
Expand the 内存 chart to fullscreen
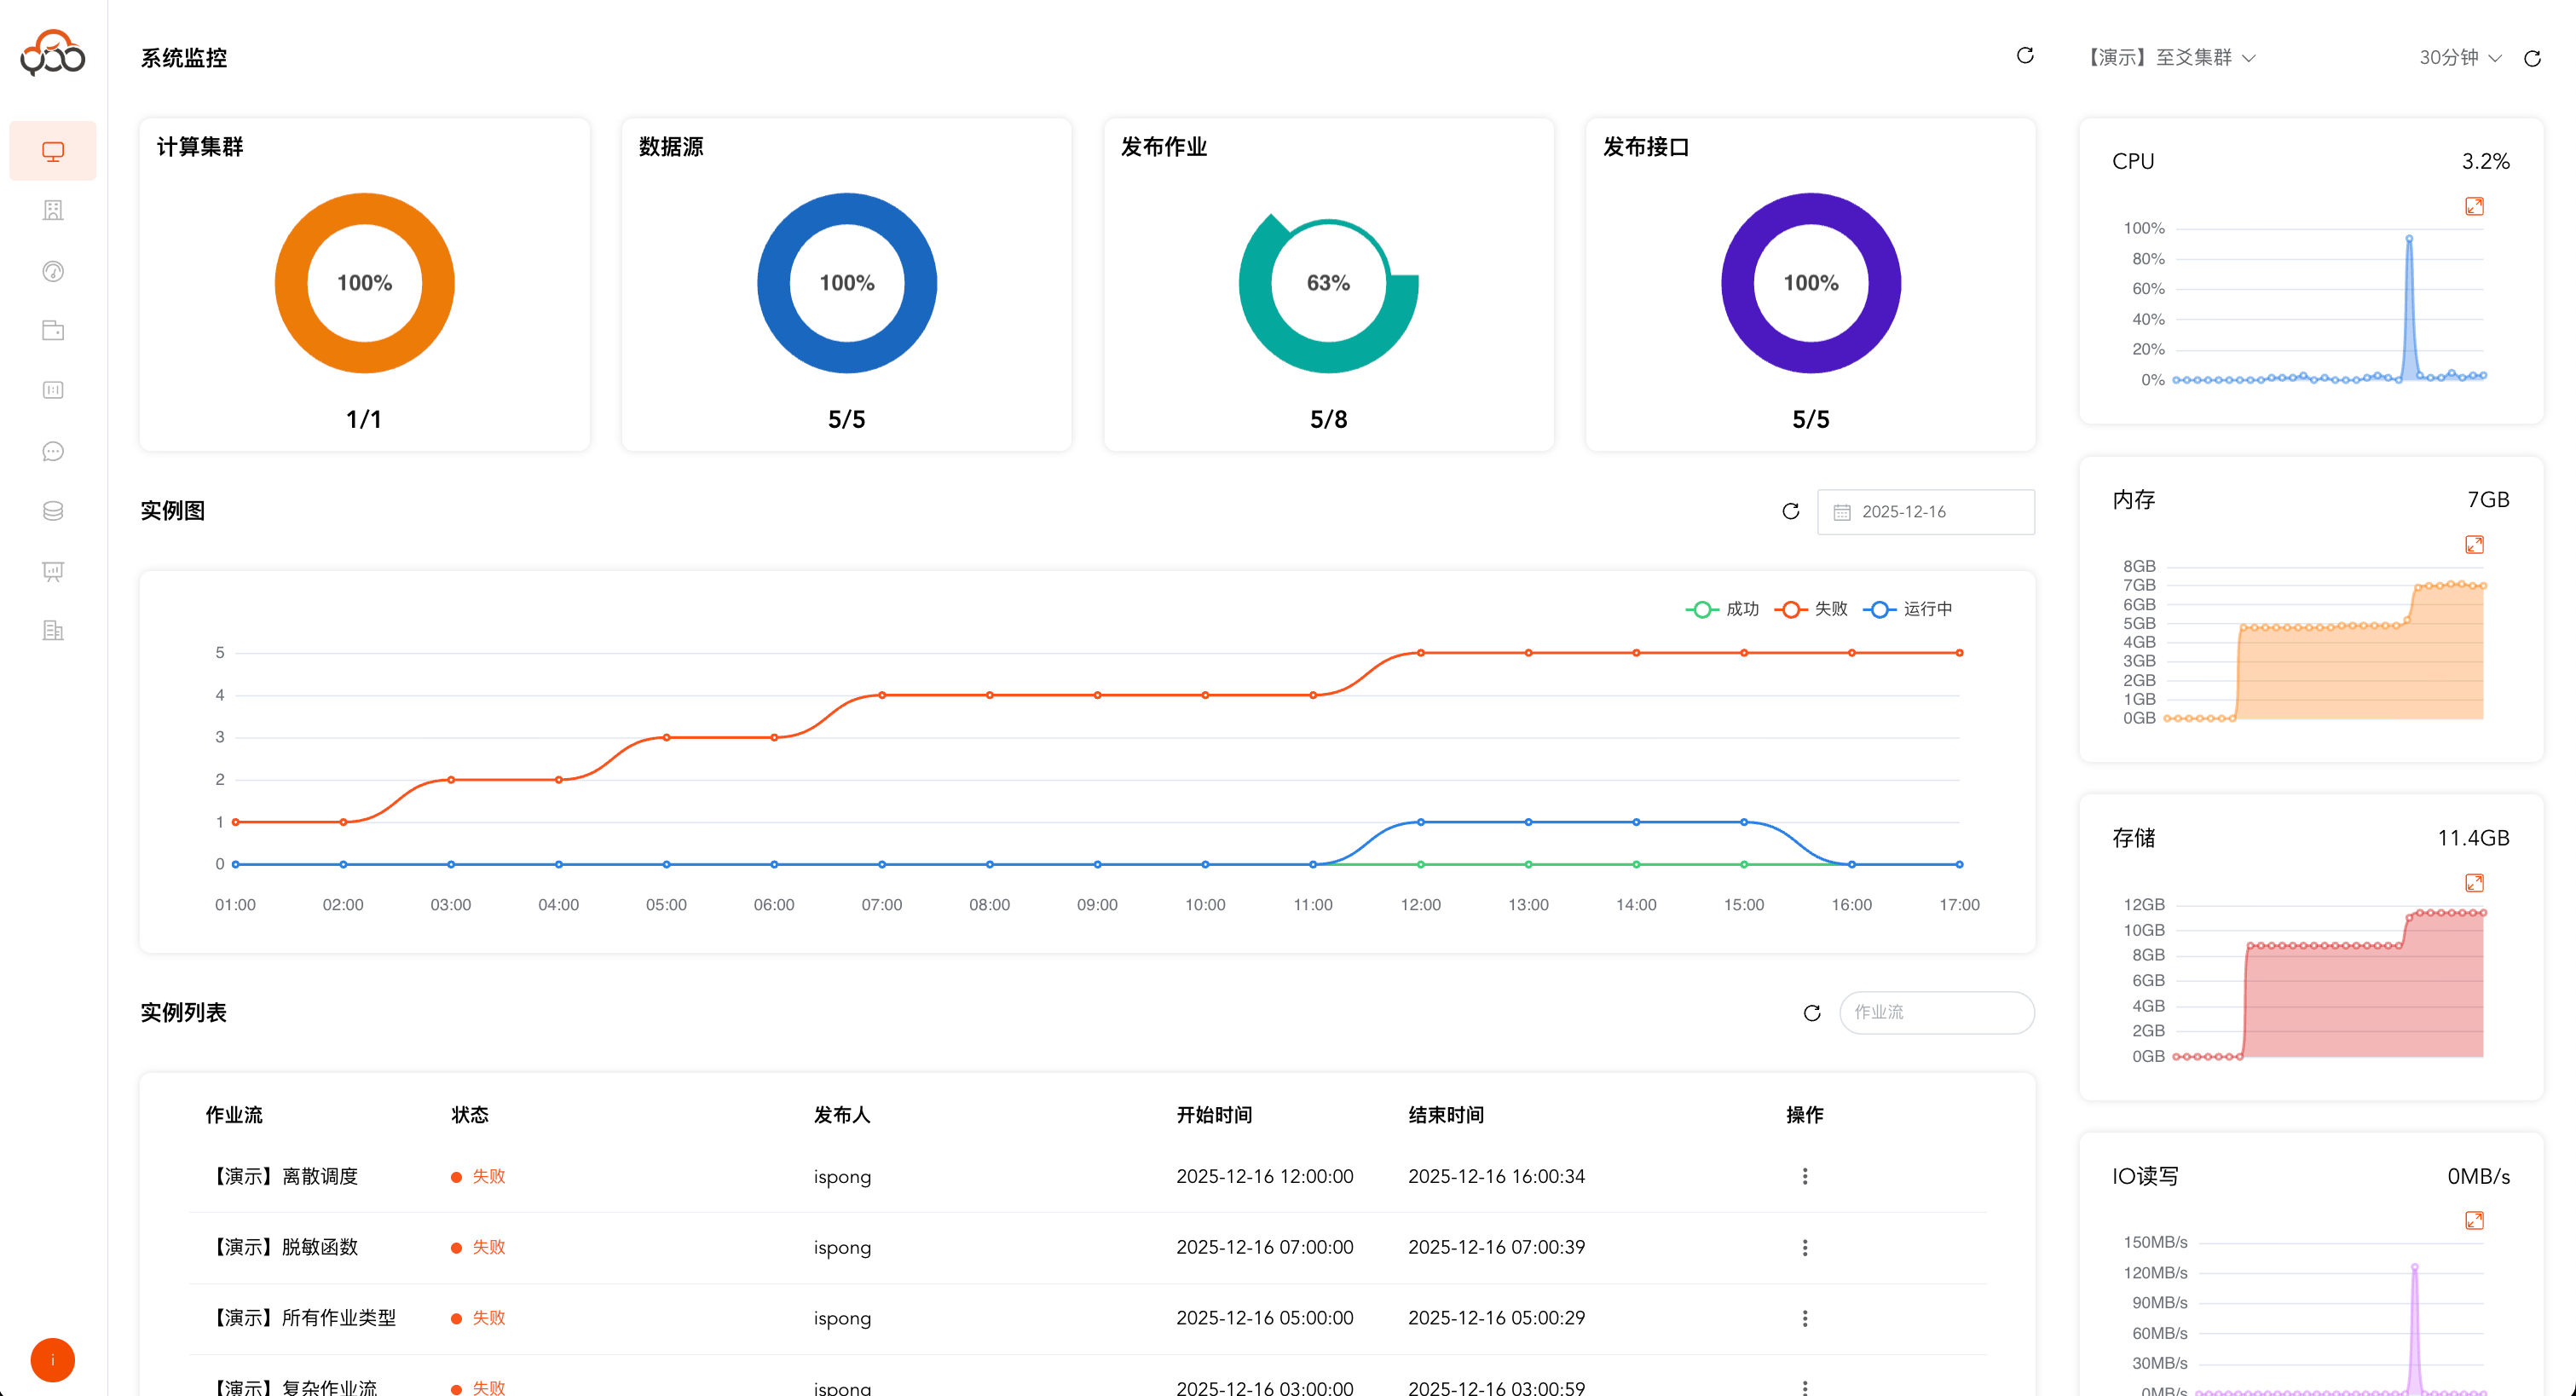(x=2474, y=544)
